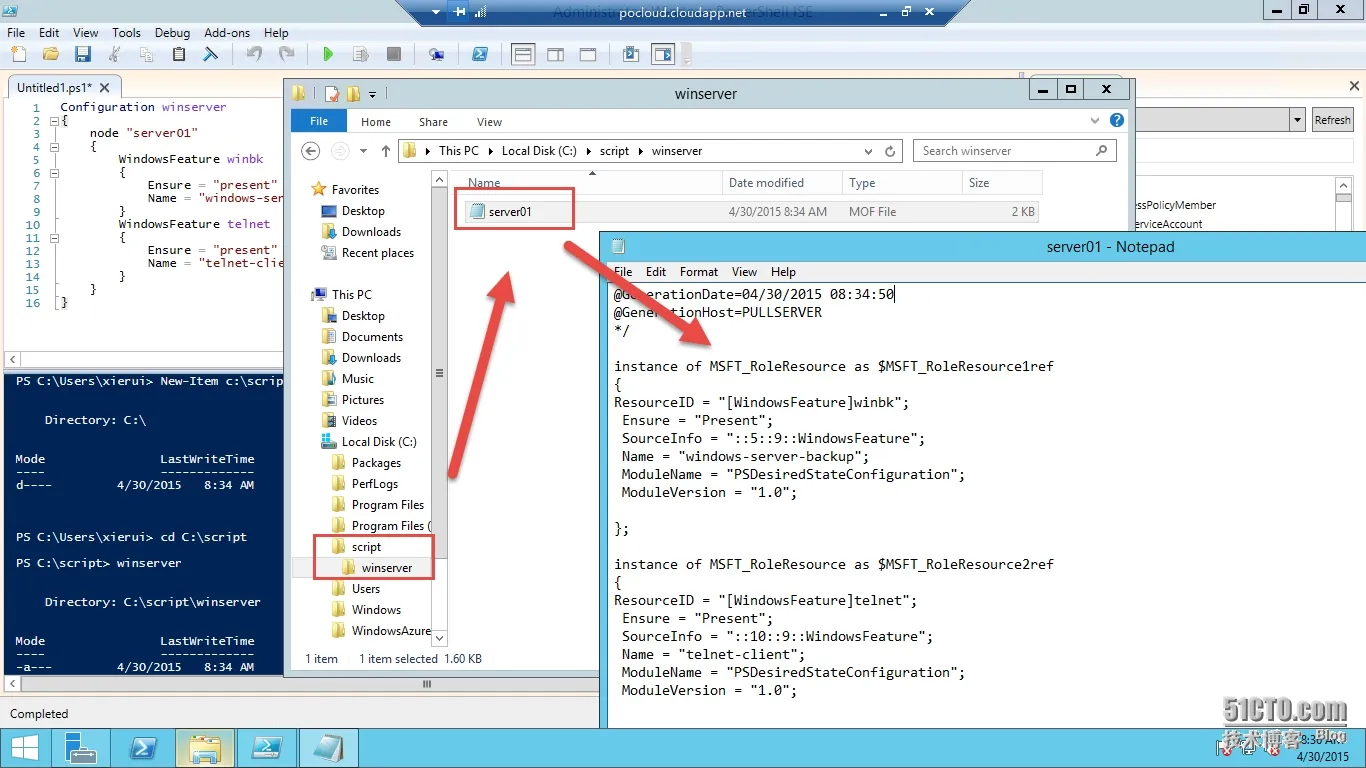
Task: Collapse the WindowsFeature telnet block
Action: [54, 238]
